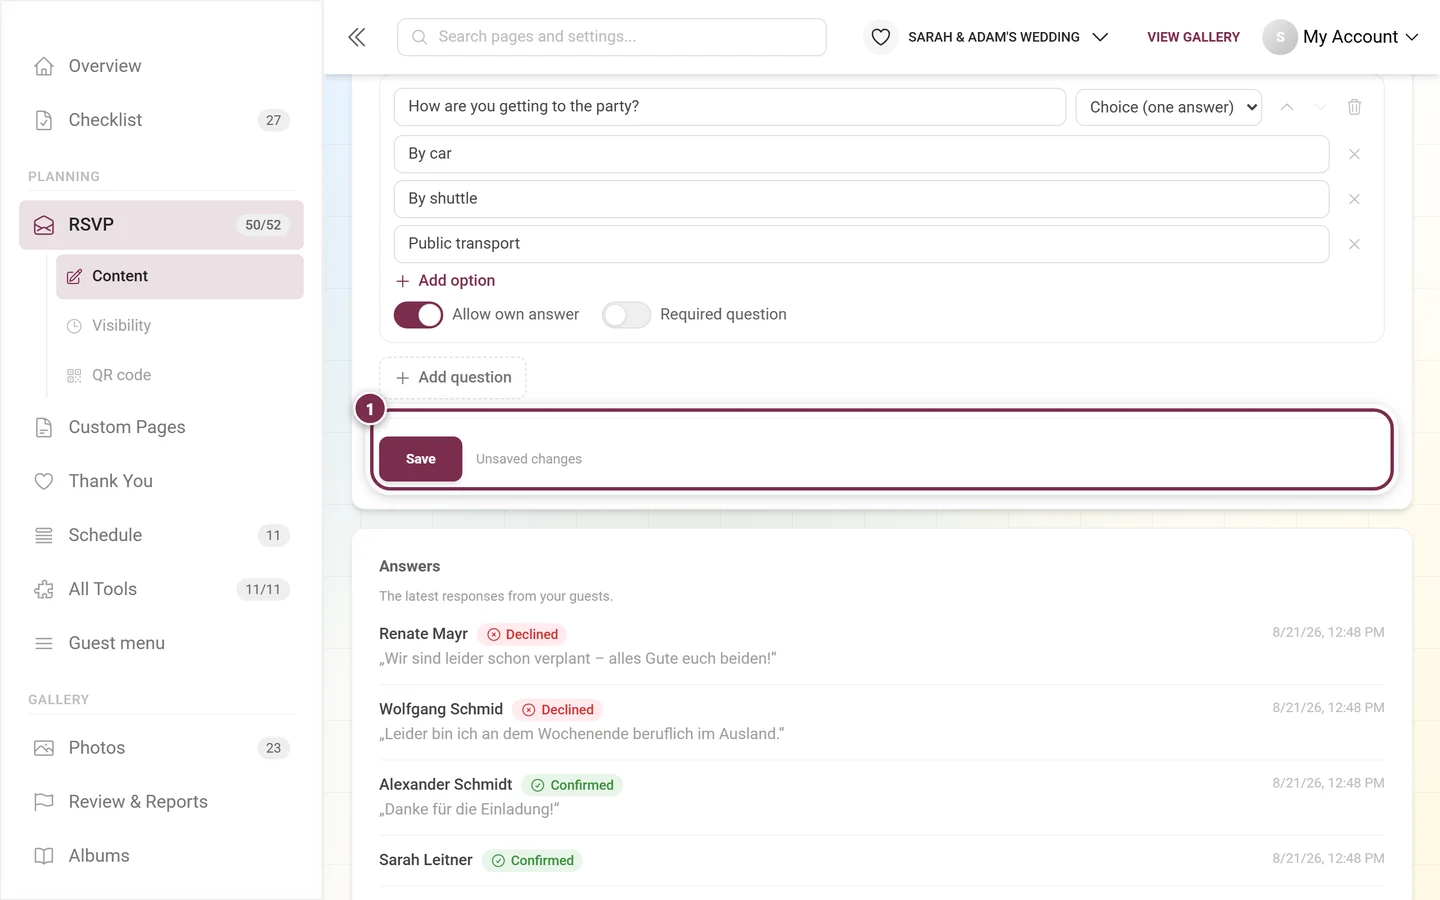Remove the 'By shuttle' option
Screen dimensions: 1440x900
tap(1354, 199)
